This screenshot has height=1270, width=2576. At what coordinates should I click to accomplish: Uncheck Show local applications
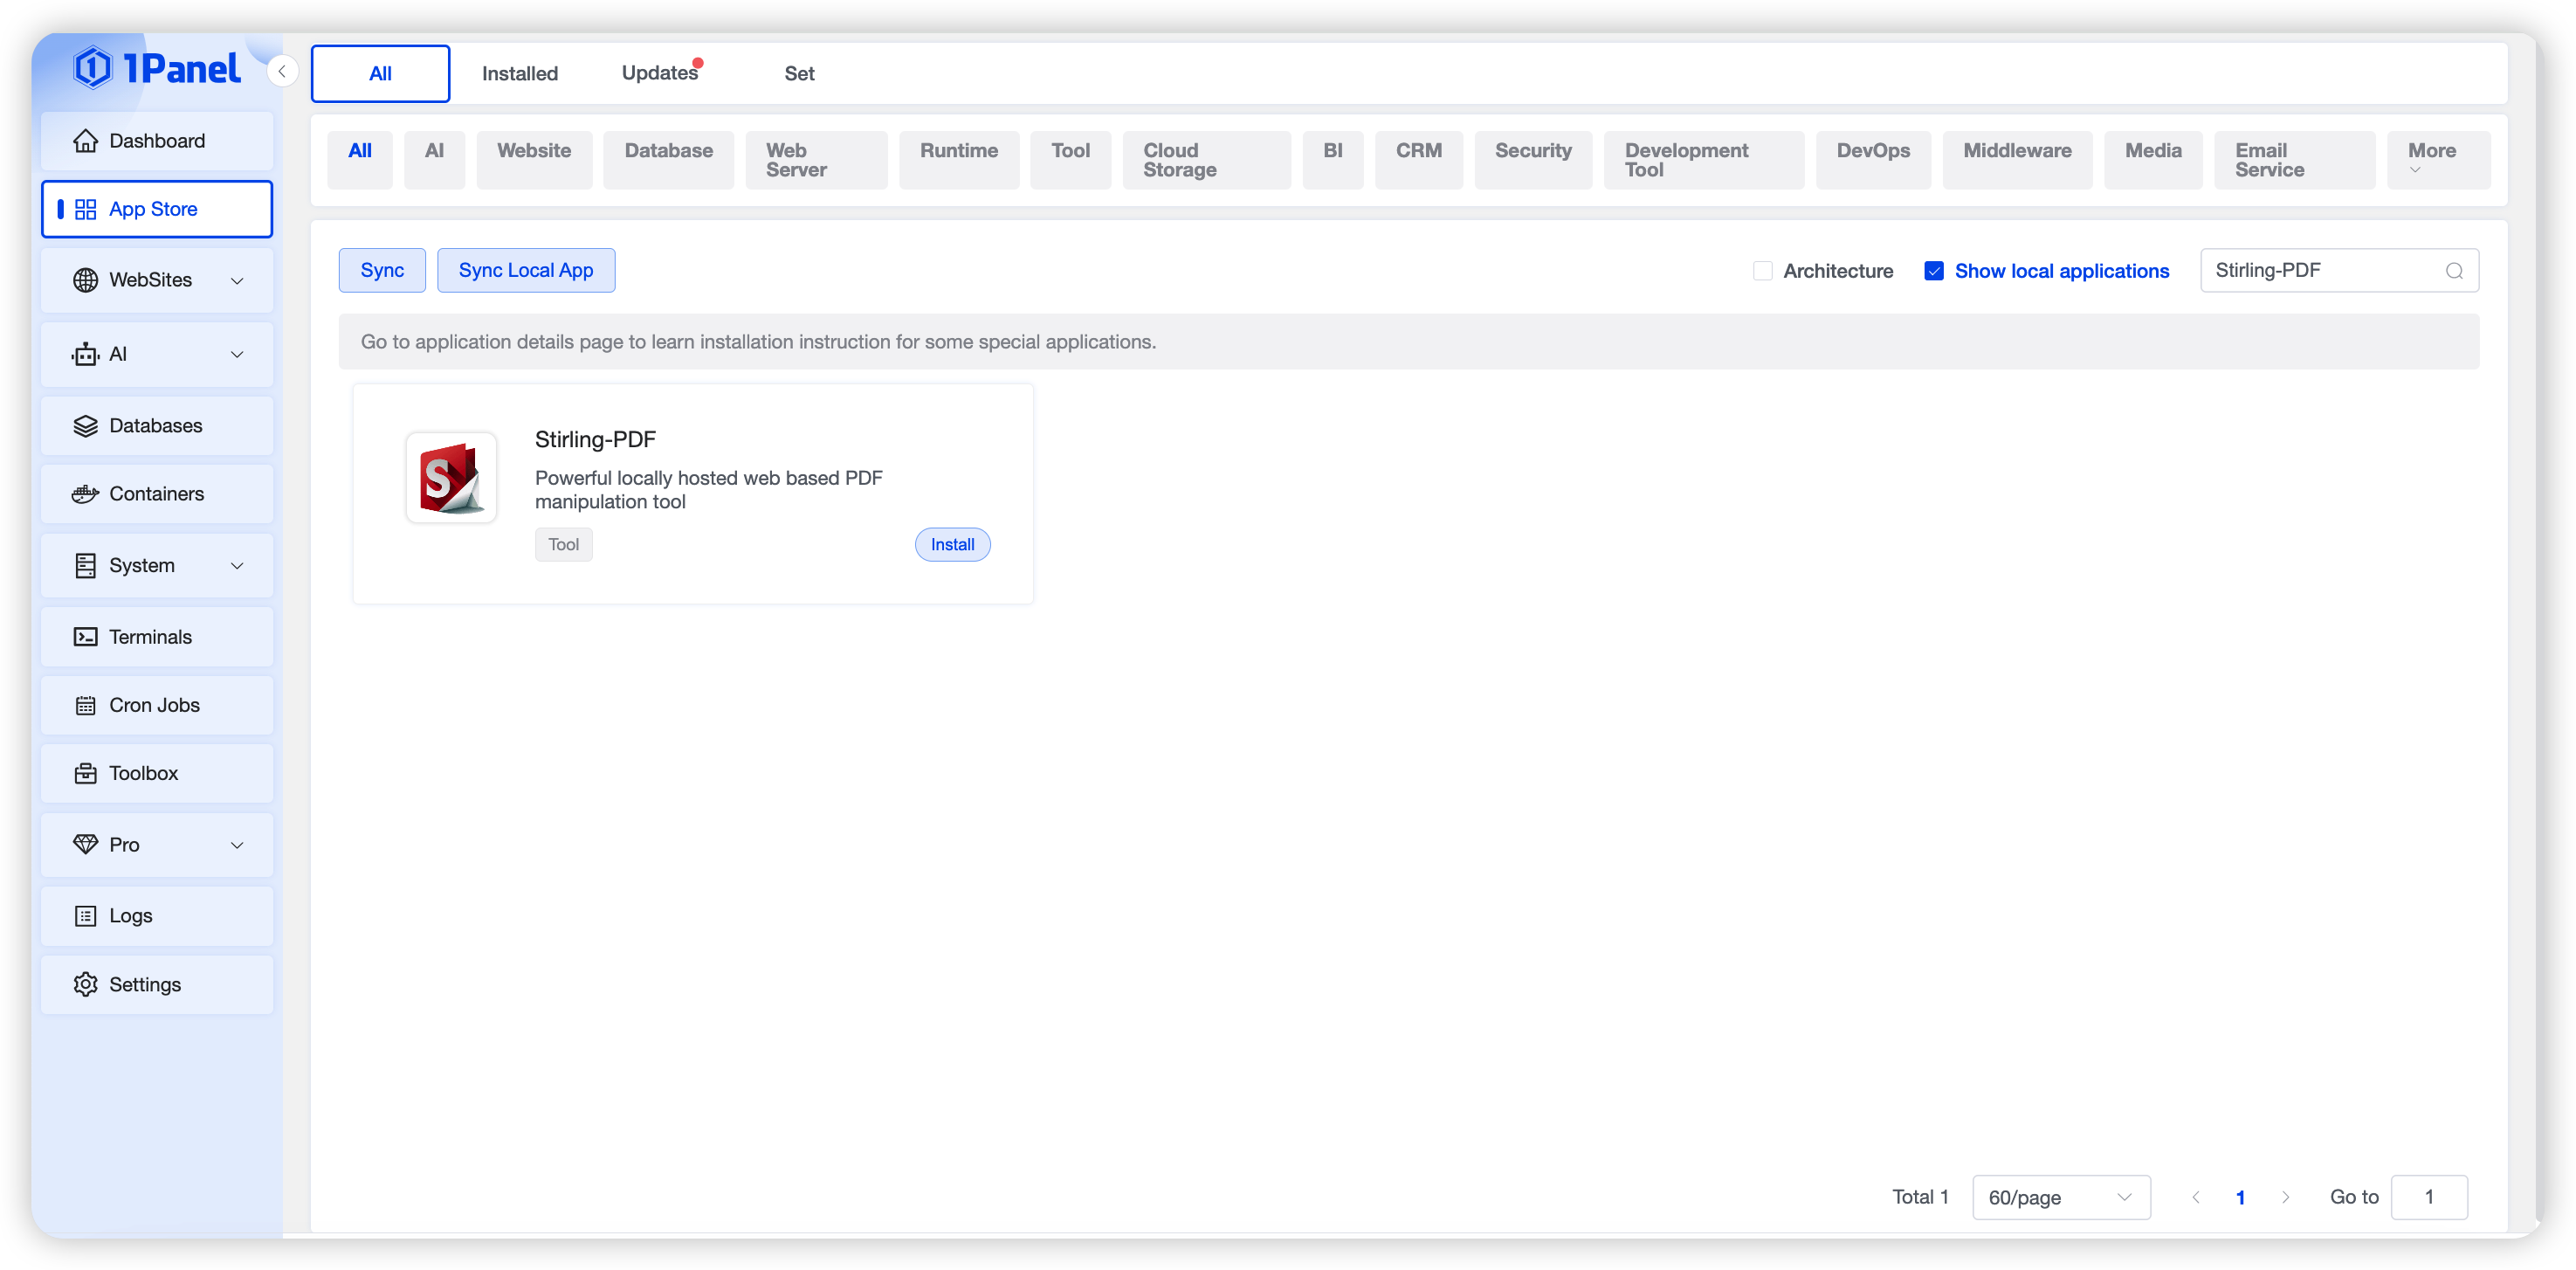(x=1933, y=271)
